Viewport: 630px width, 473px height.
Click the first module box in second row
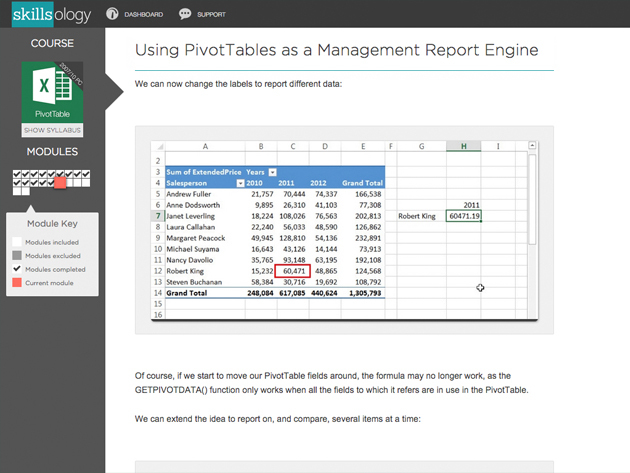click(17, 184)
